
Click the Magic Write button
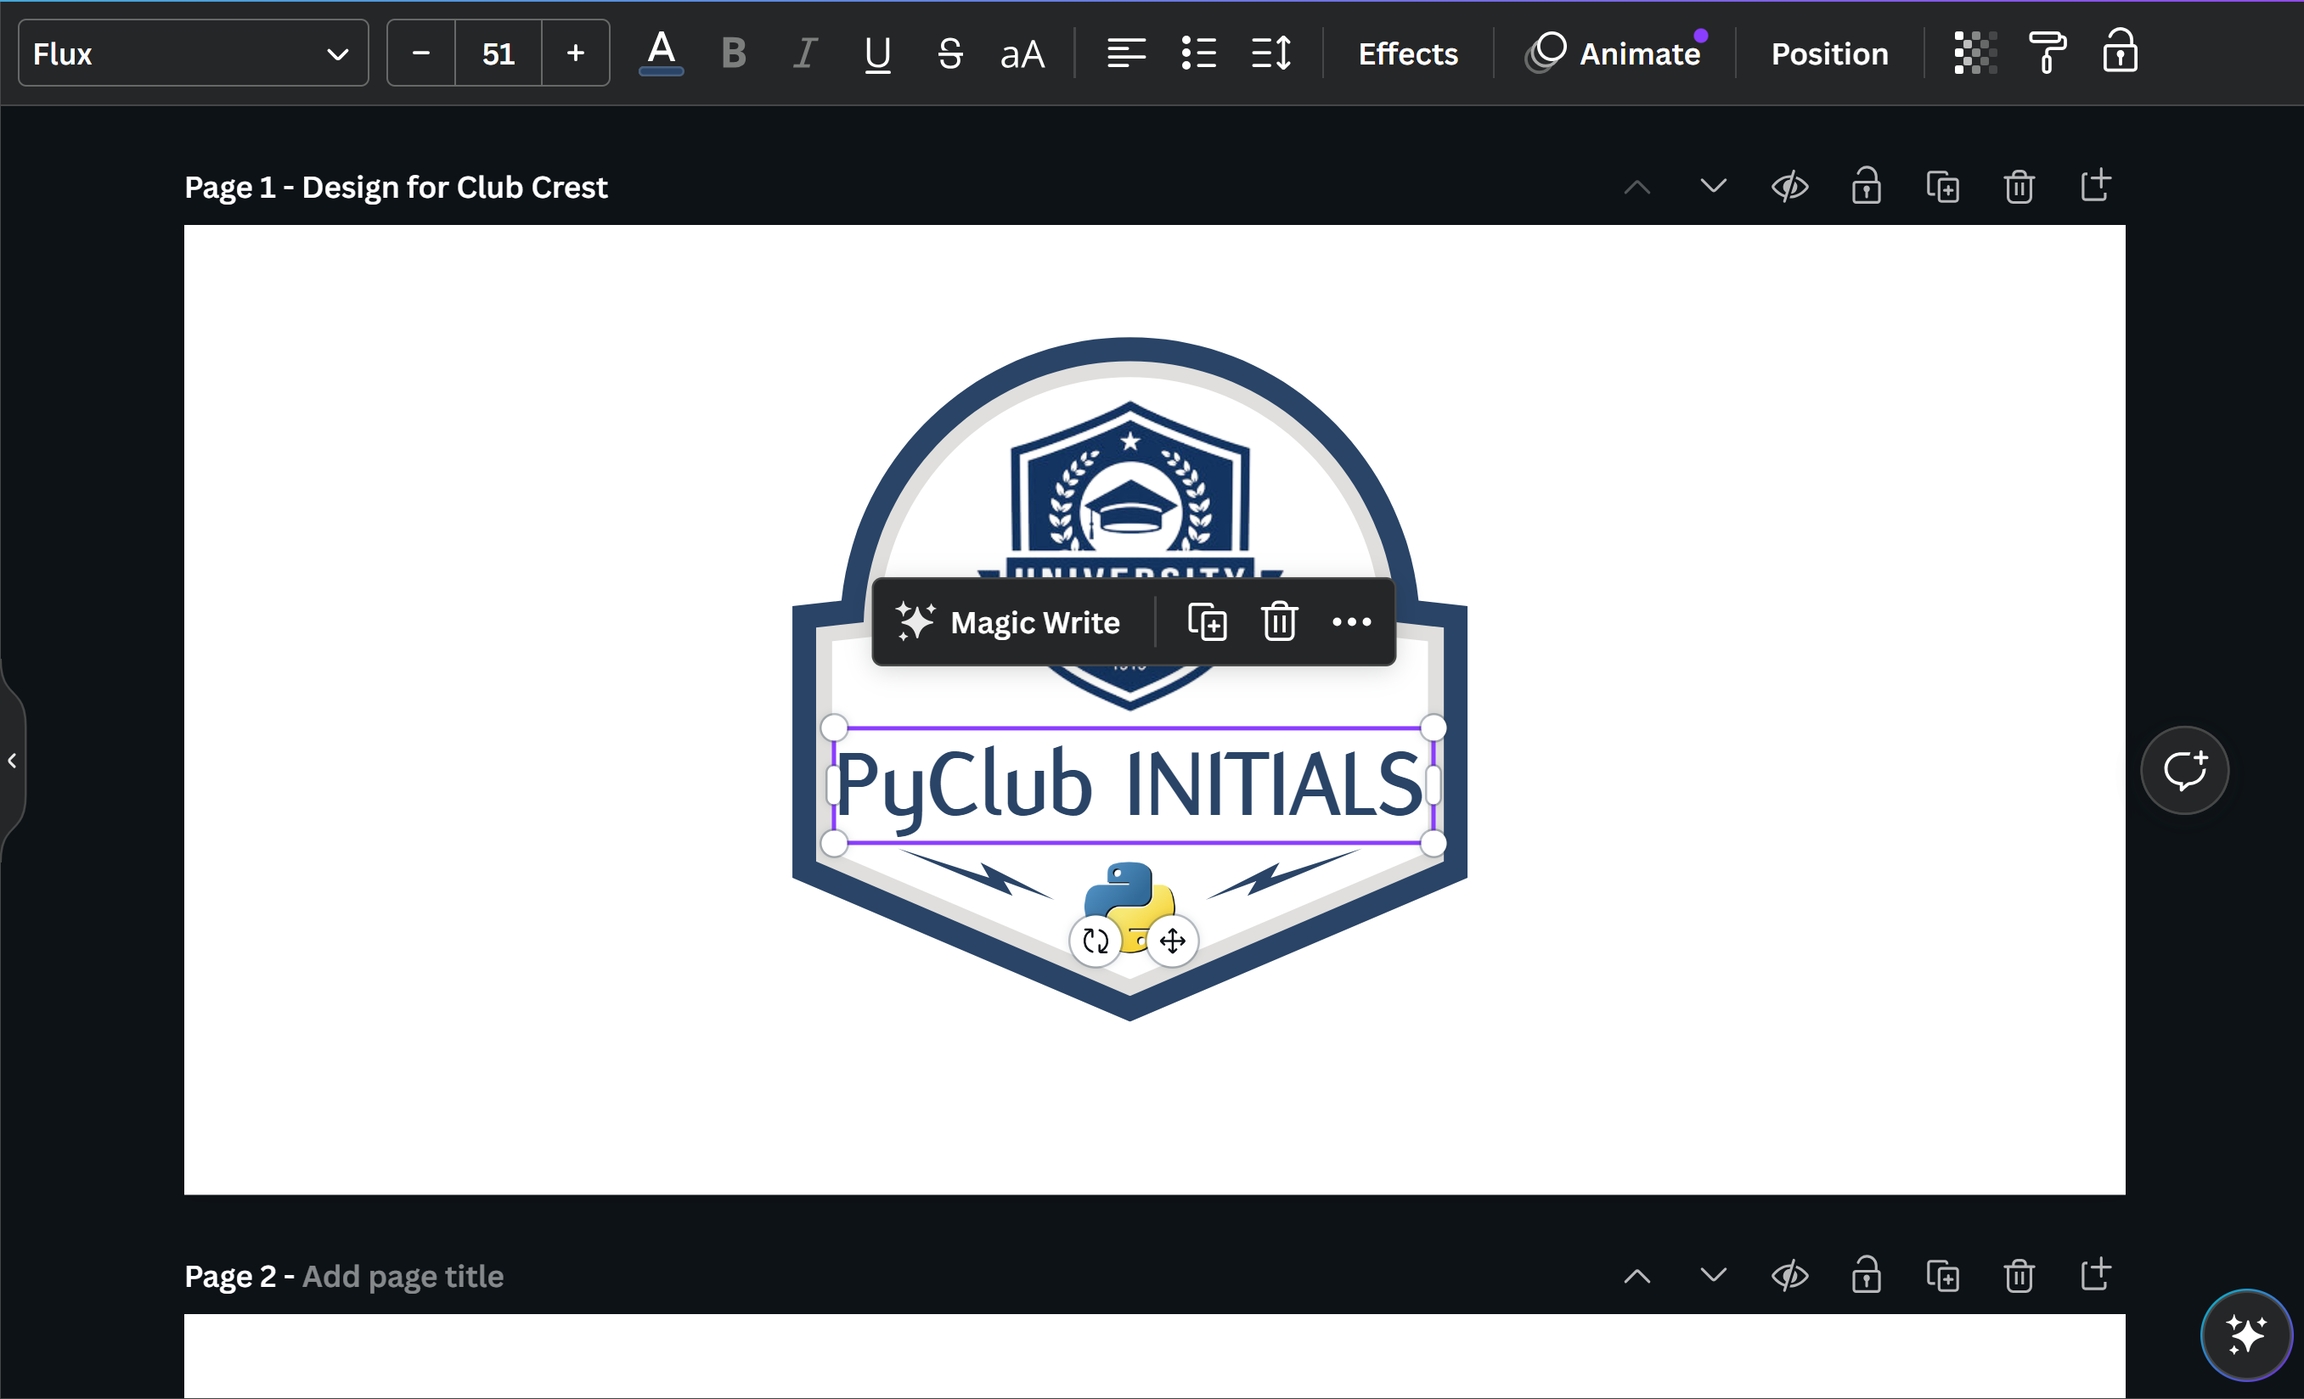coord(1008,622)
